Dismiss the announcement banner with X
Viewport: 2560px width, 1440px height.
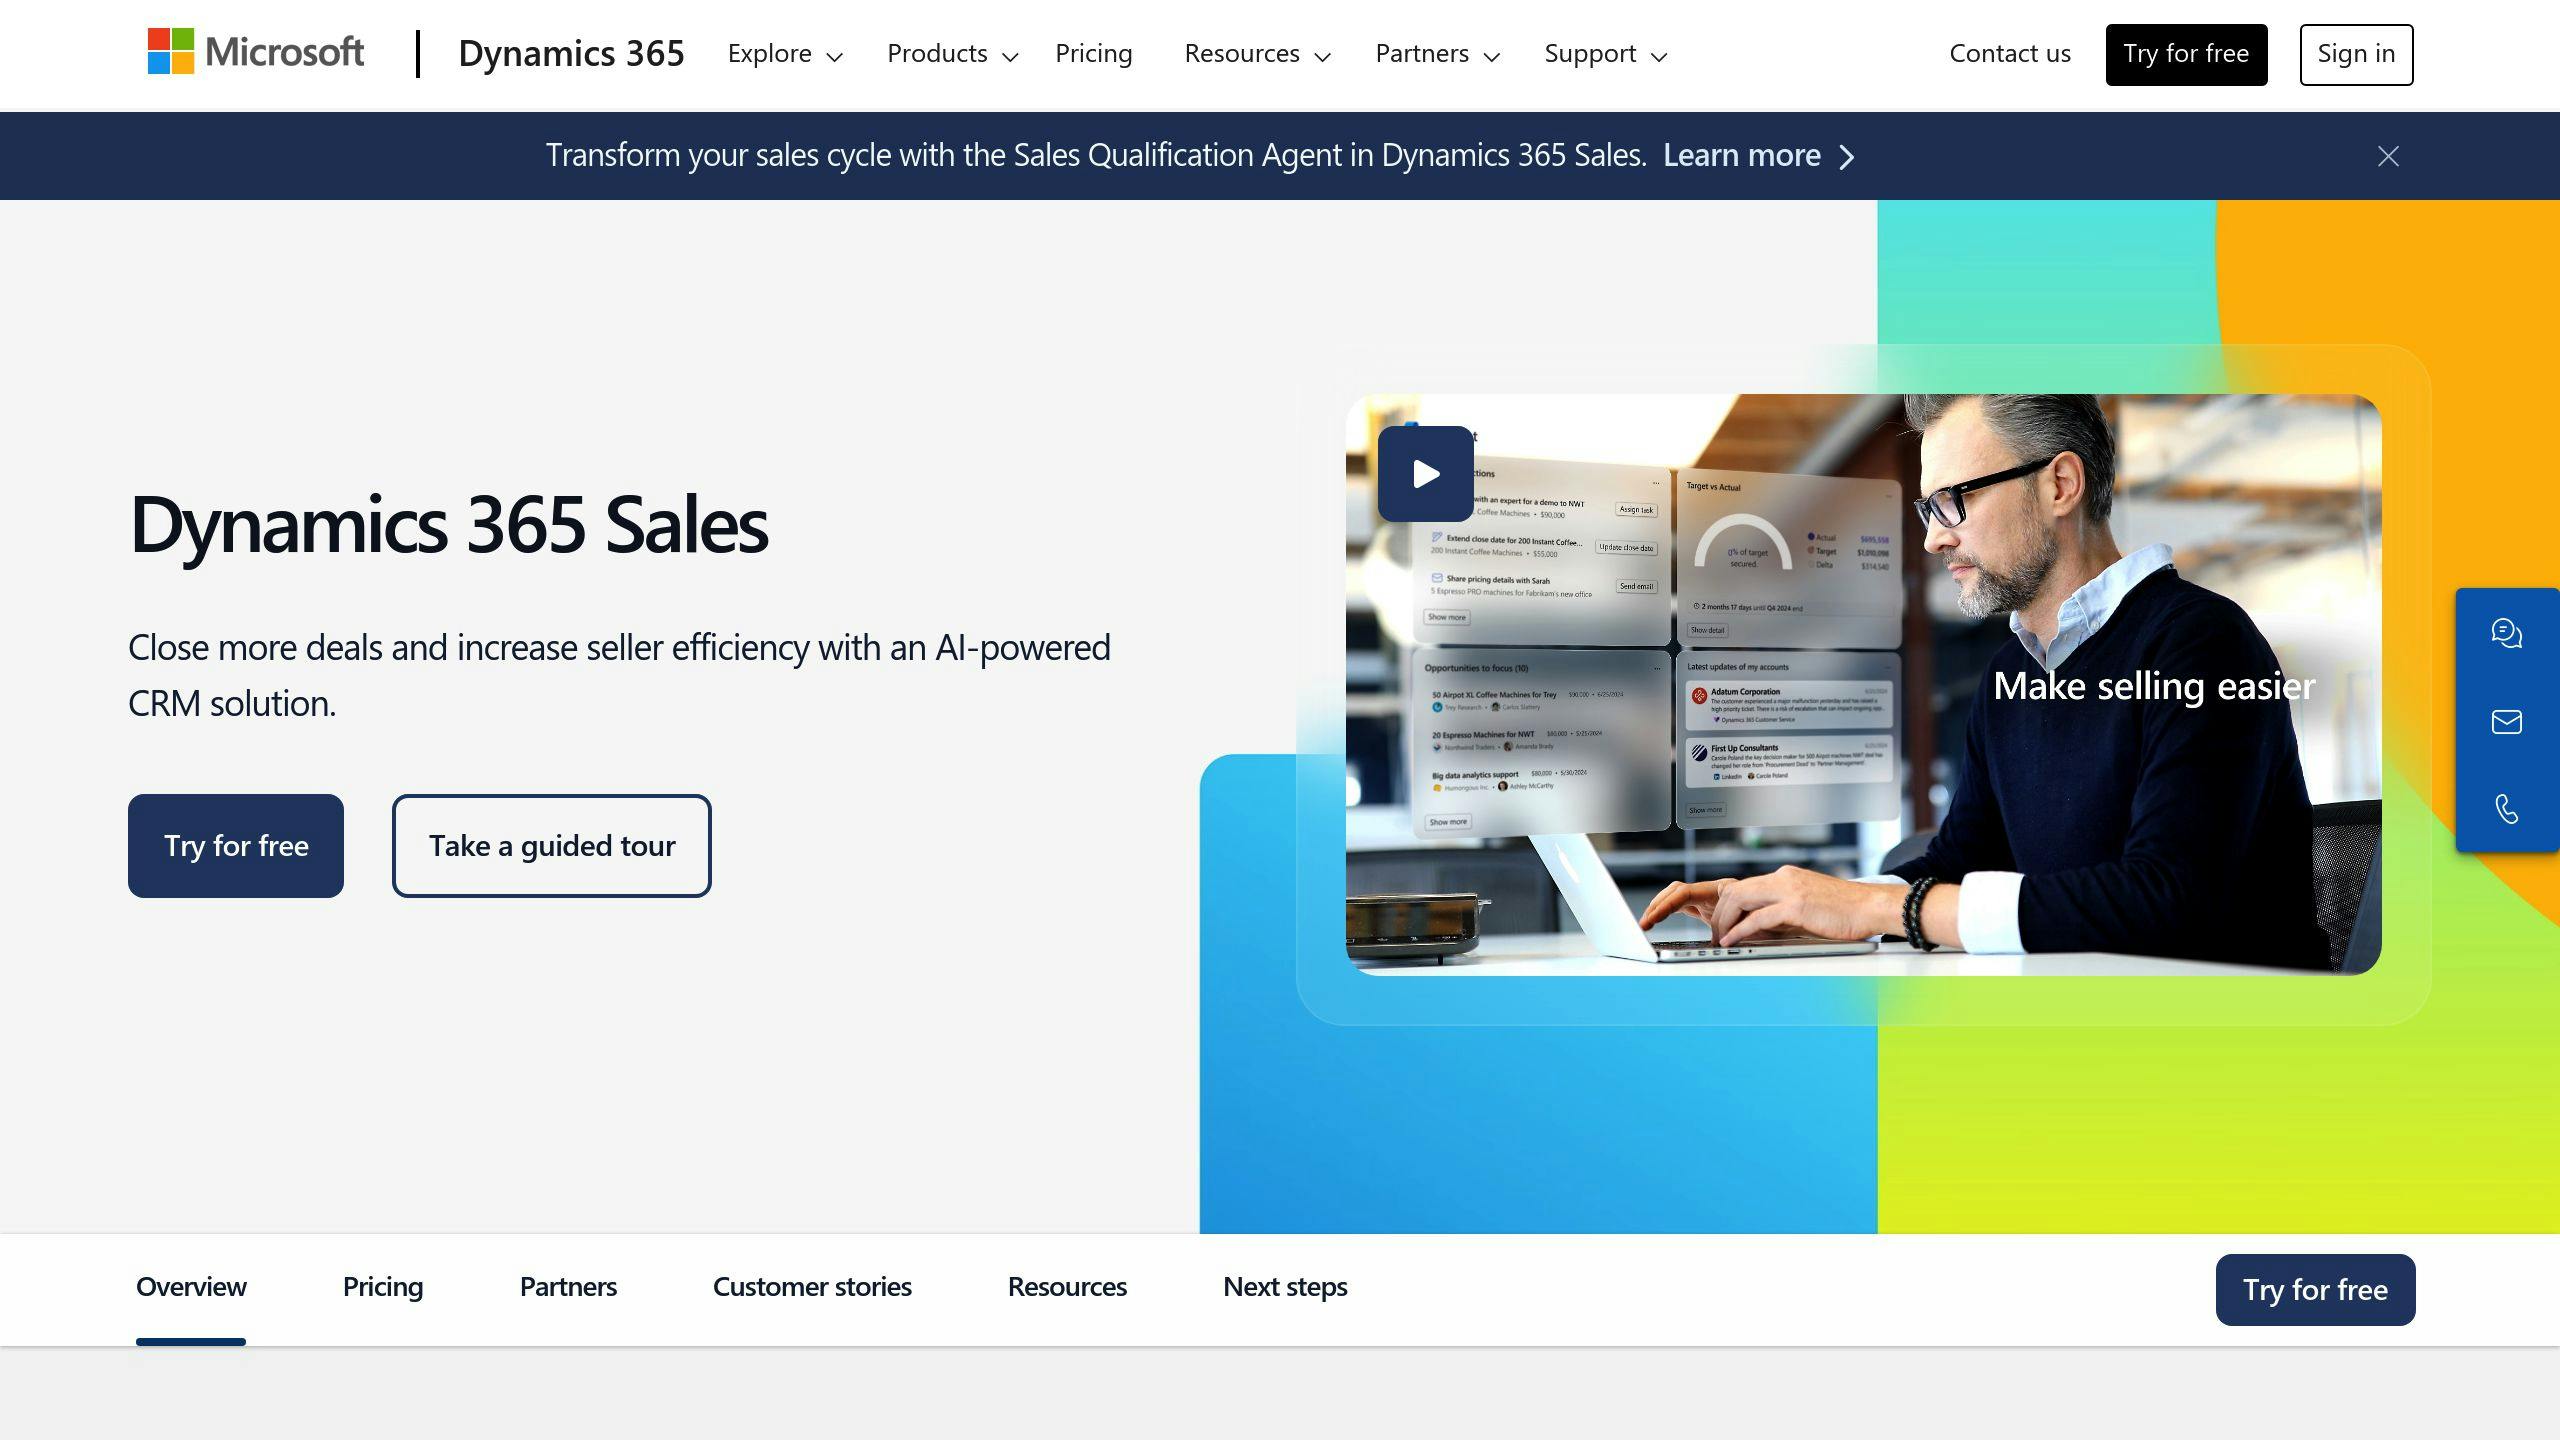tap(2388, 156)
